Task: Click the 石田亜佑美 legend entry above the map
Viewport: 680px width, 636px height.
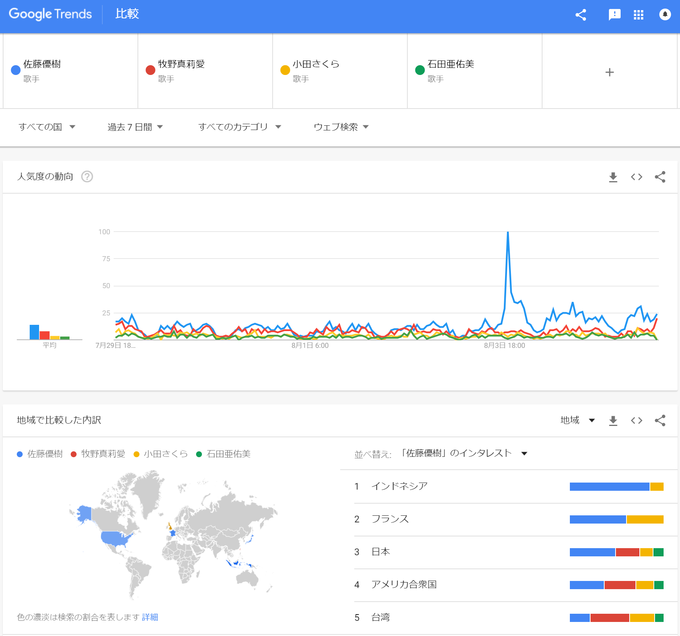Action: (x=223, y=454)
